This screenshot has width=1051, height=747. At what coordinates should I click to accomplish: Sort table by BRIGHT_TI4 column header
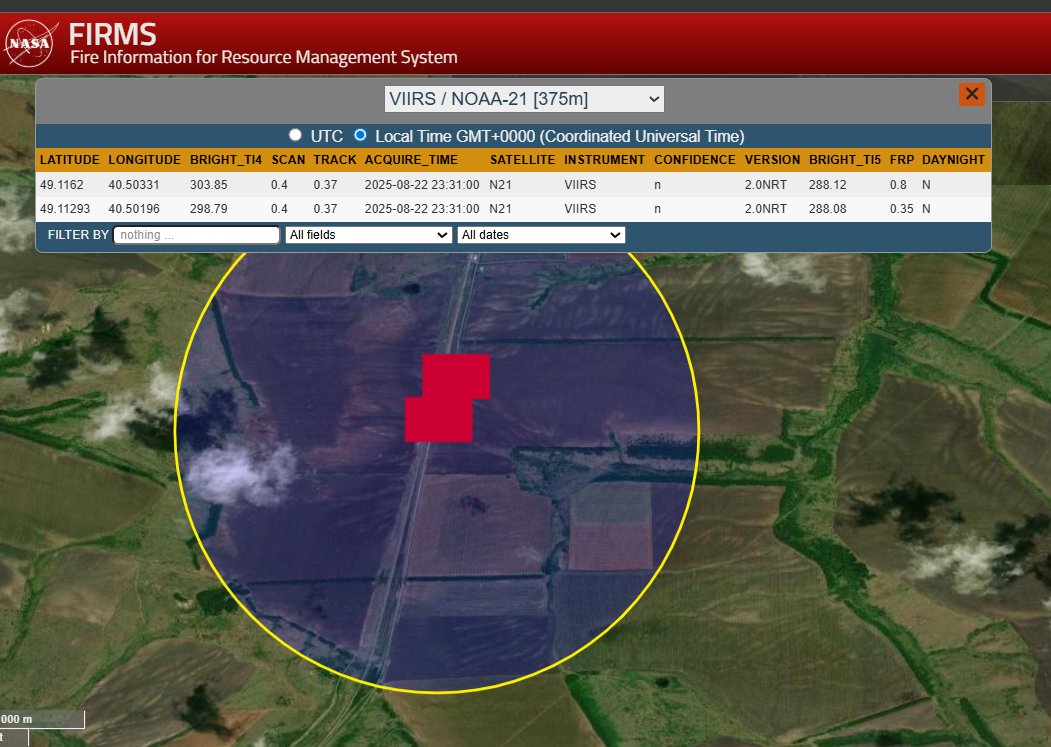[226, 160]
